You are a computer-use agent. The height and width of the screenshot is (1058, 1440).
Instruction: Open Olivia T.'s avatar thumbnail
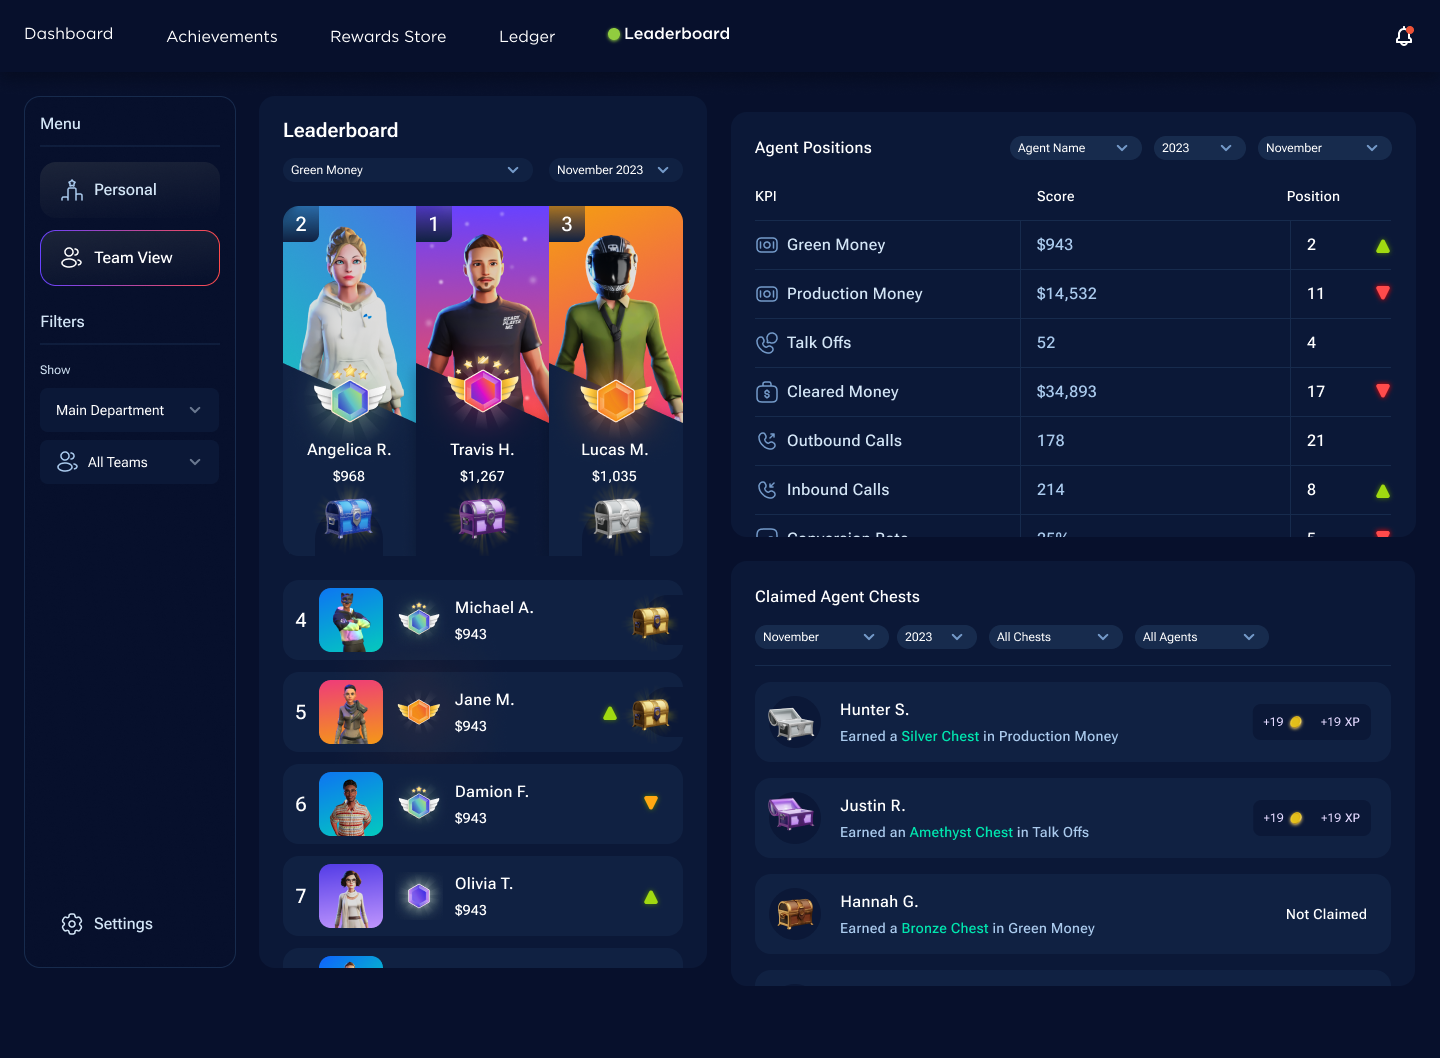(x=351, y=896)
